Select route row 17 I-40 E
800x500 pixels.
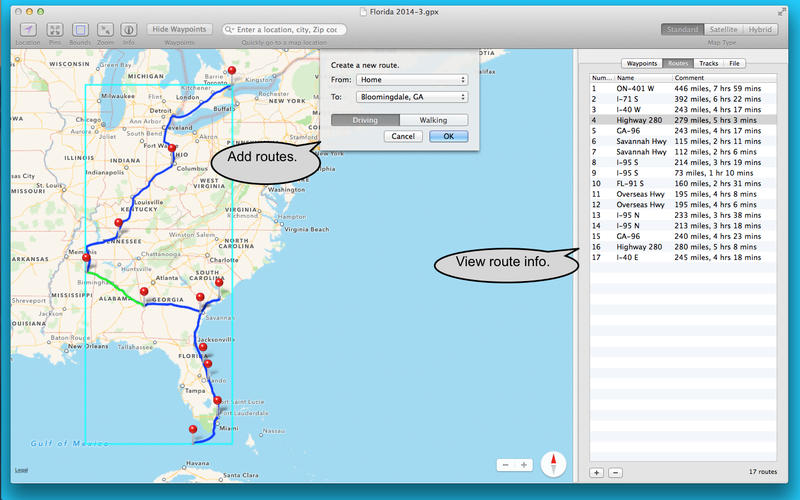(x=683, y=258)
